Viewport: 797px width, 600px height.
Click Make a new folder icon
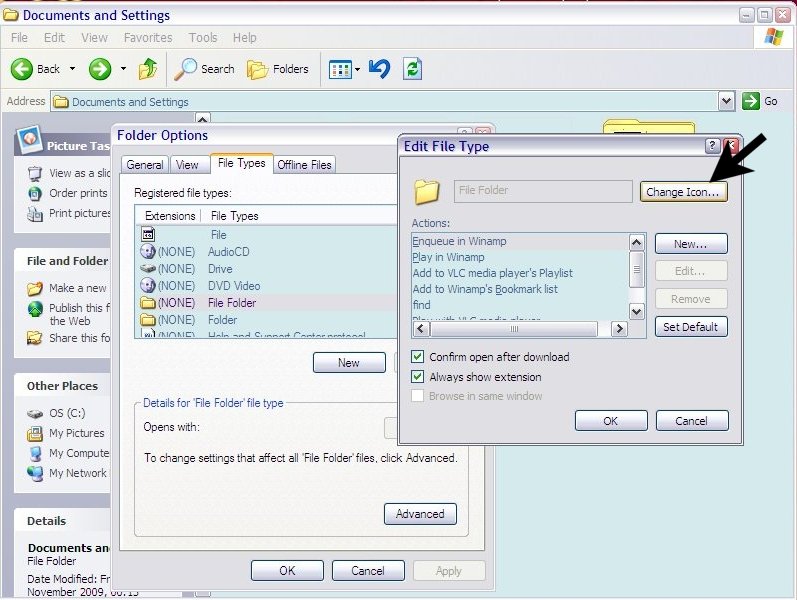[34, 288]
